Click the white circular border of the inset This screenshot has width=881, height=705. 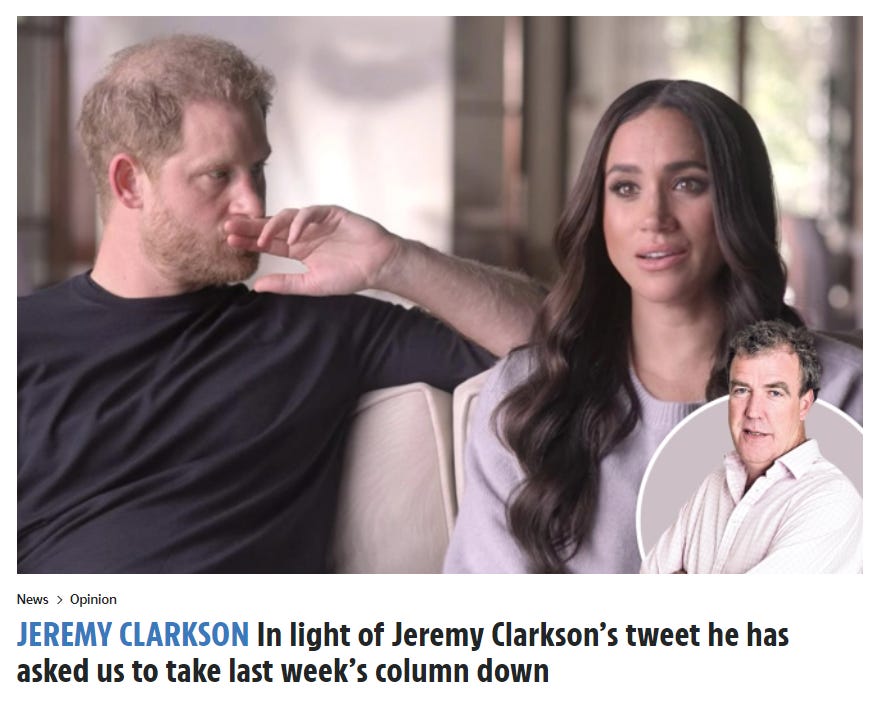click(x=642, y=489)
